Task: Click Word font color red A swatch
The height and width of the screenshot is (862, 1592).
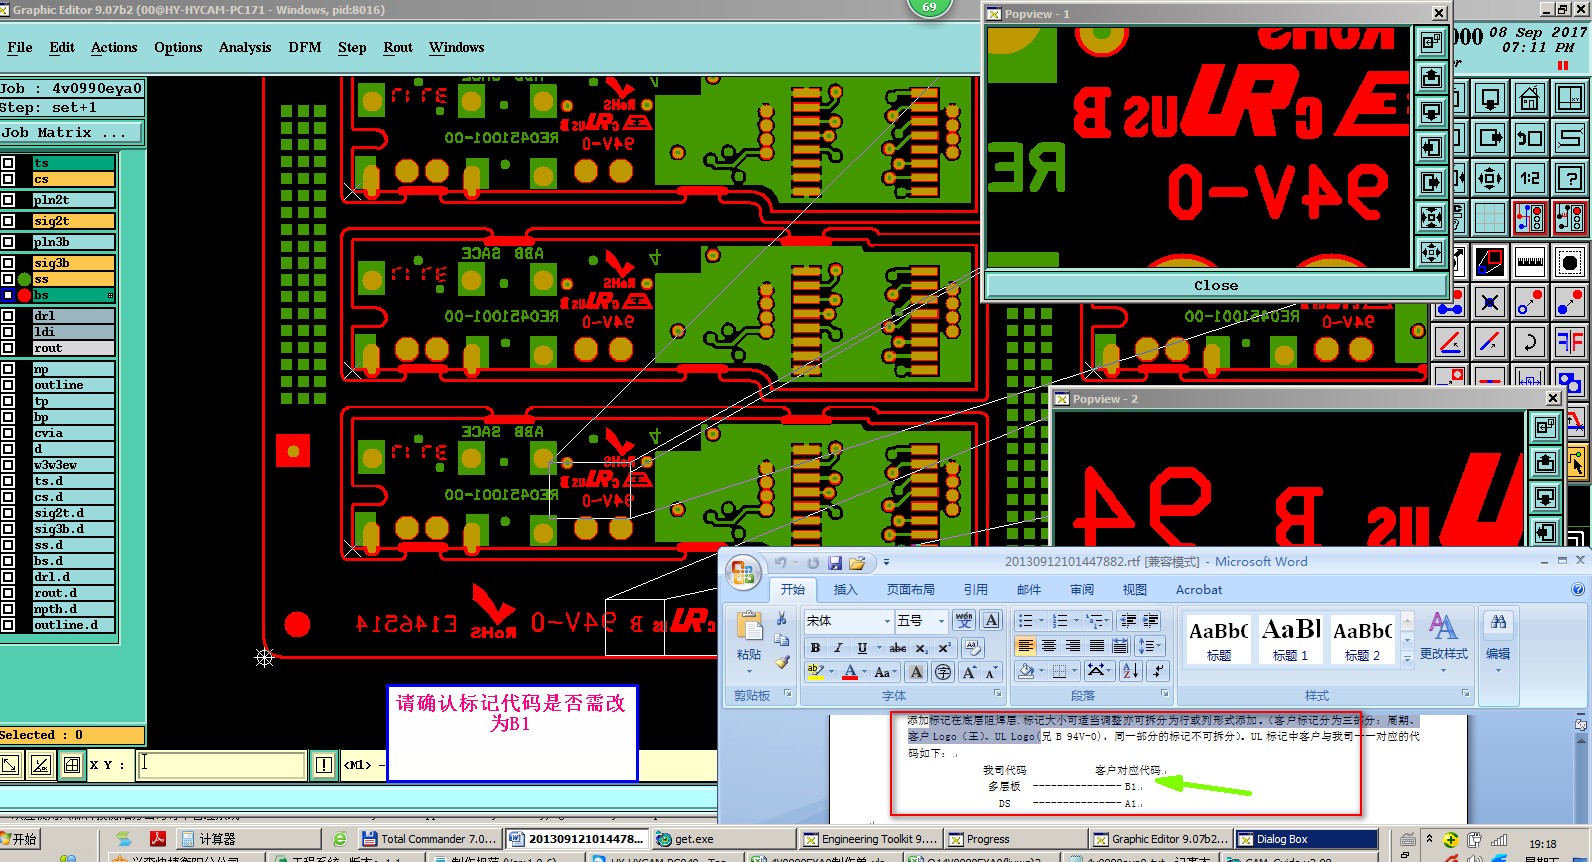Action: tap(850, 672)
